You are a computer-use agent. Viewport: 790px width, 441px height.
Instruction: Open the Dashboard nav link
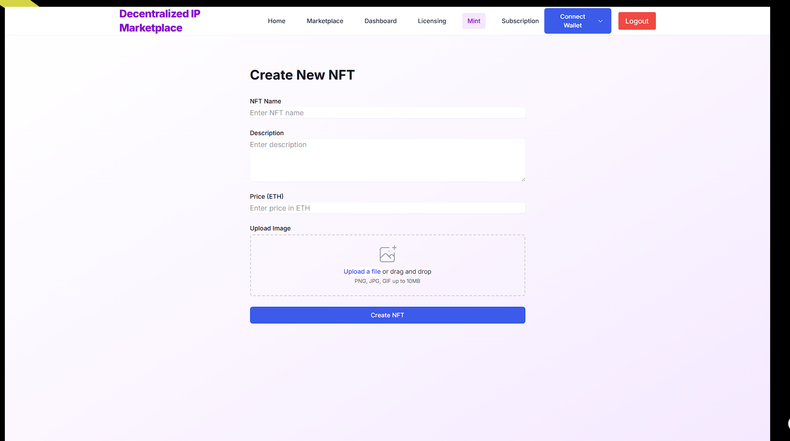point(380,21)
